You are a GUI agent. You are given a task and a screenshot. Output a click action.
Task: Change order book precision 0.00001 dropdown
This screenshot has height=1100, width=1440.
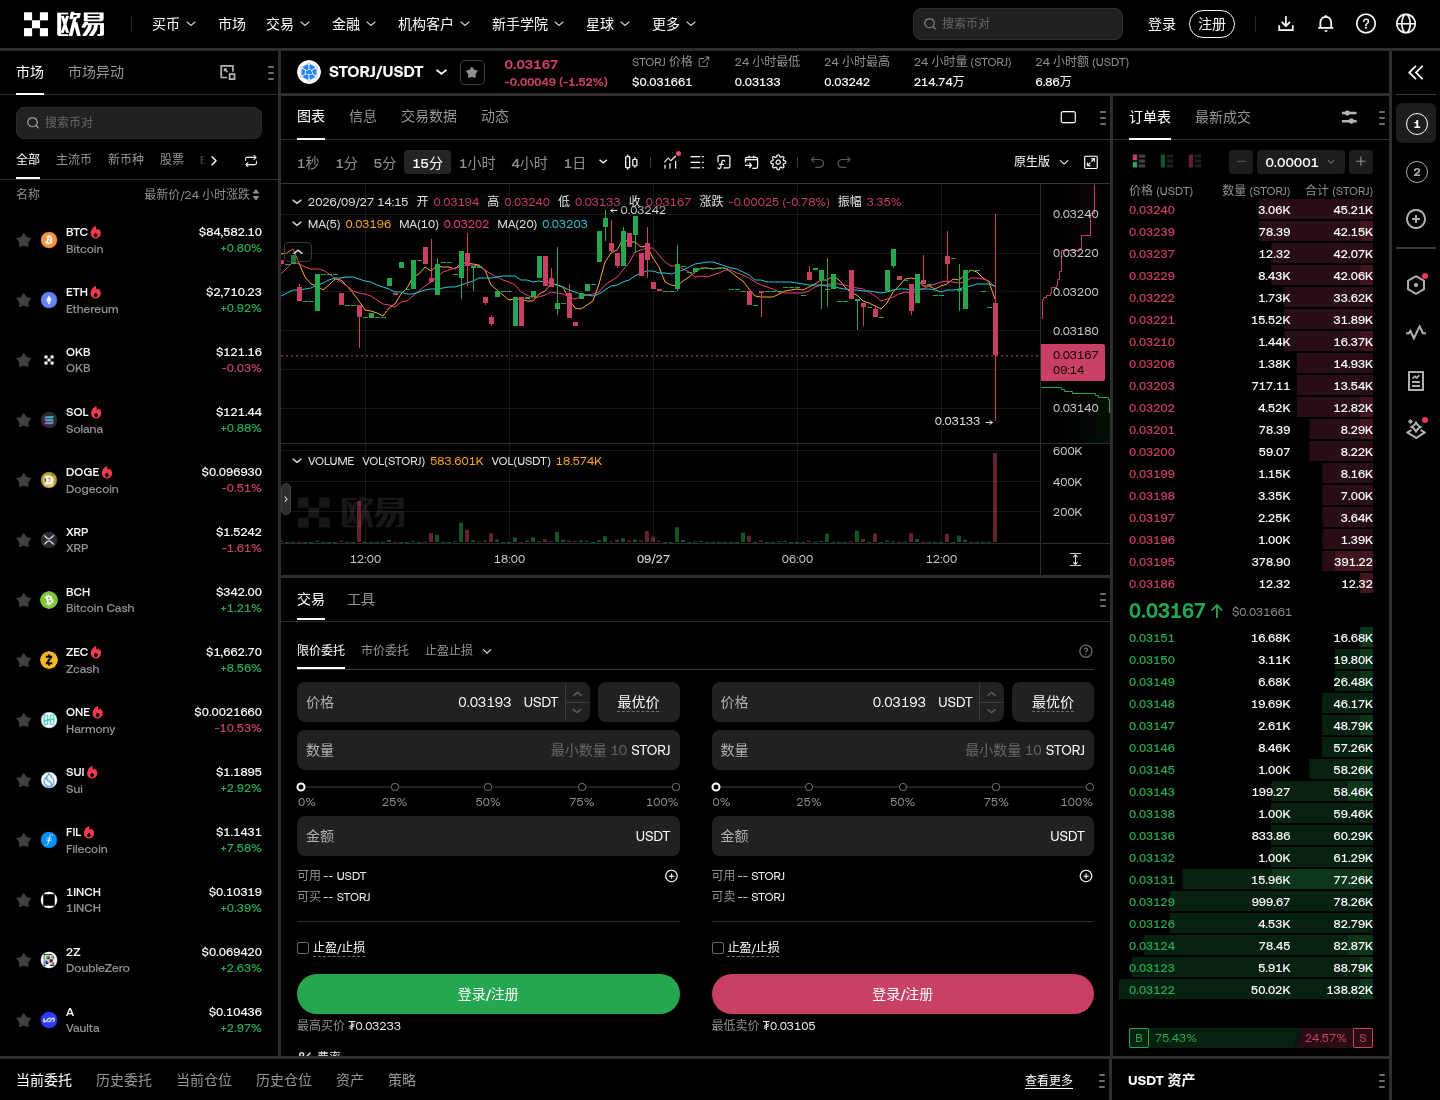pos(1300,162)
